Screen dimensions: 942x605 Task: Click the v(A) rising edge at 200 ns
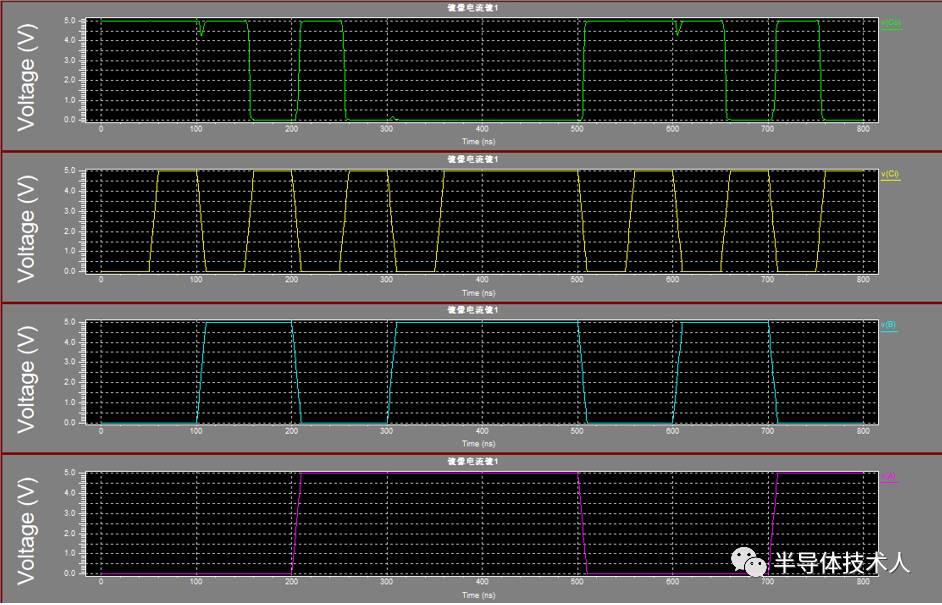pos(296,523)
